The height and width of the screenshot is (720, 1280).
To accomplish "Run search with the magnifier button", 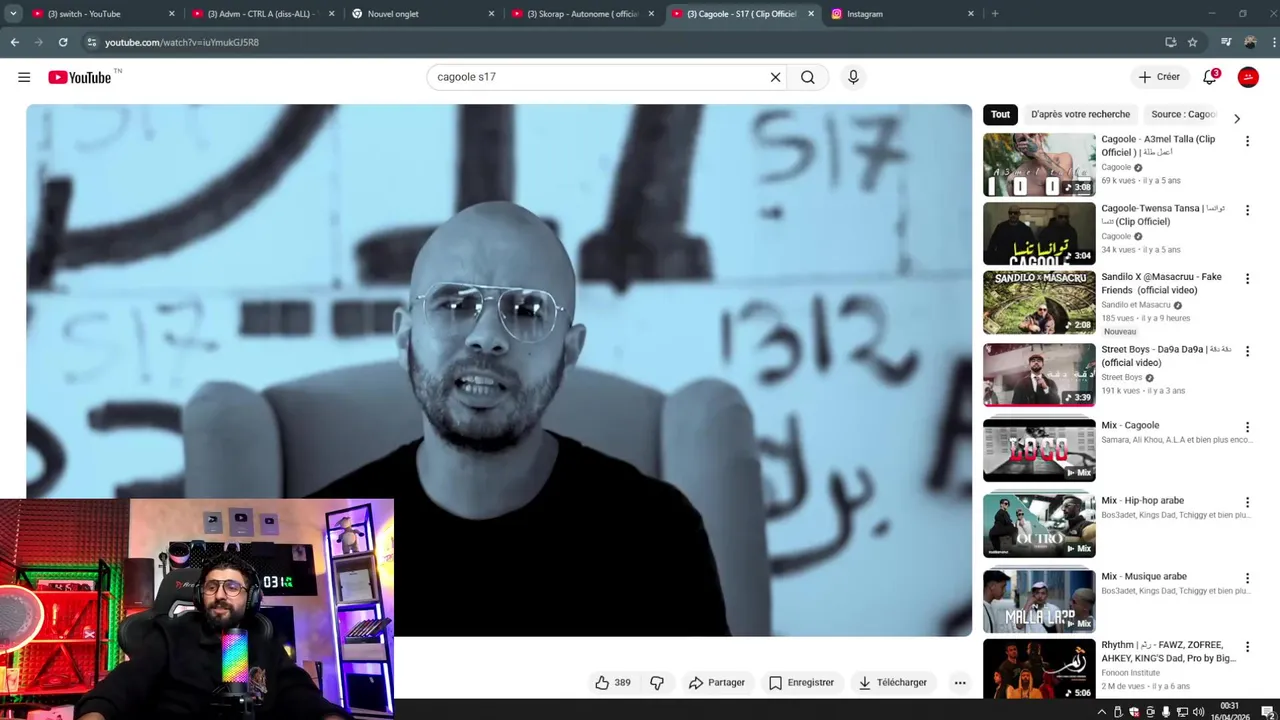I will 808,77.
